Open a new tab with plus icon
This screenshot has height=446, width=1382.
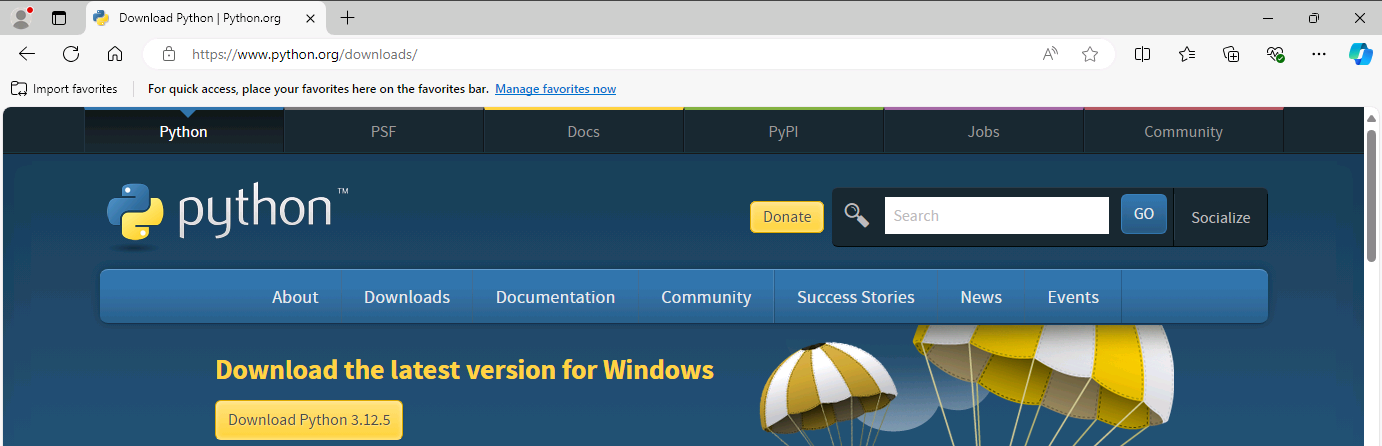348,18
